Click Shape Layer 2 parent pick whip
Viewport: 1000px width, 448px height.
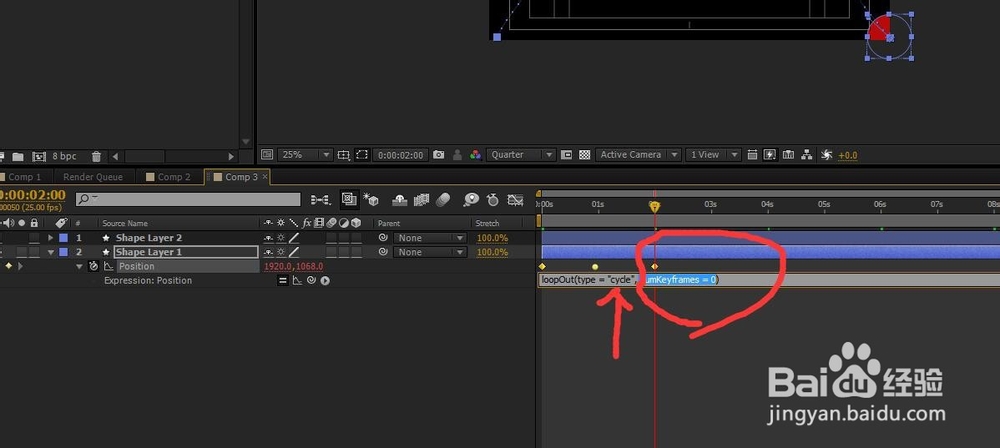[x=383, y=237]
